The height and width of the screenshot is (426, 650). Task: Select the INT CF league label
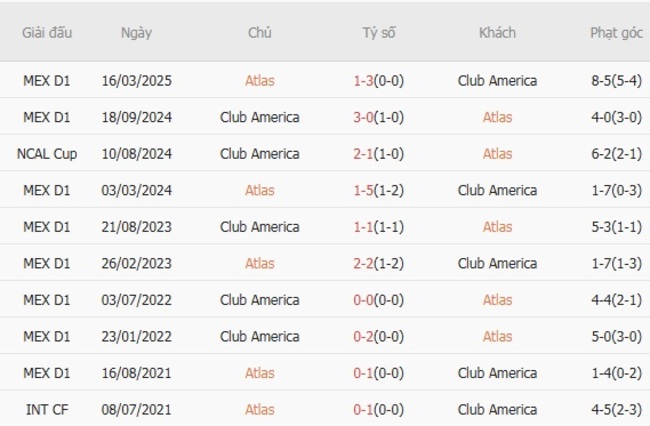pos(46,409)
